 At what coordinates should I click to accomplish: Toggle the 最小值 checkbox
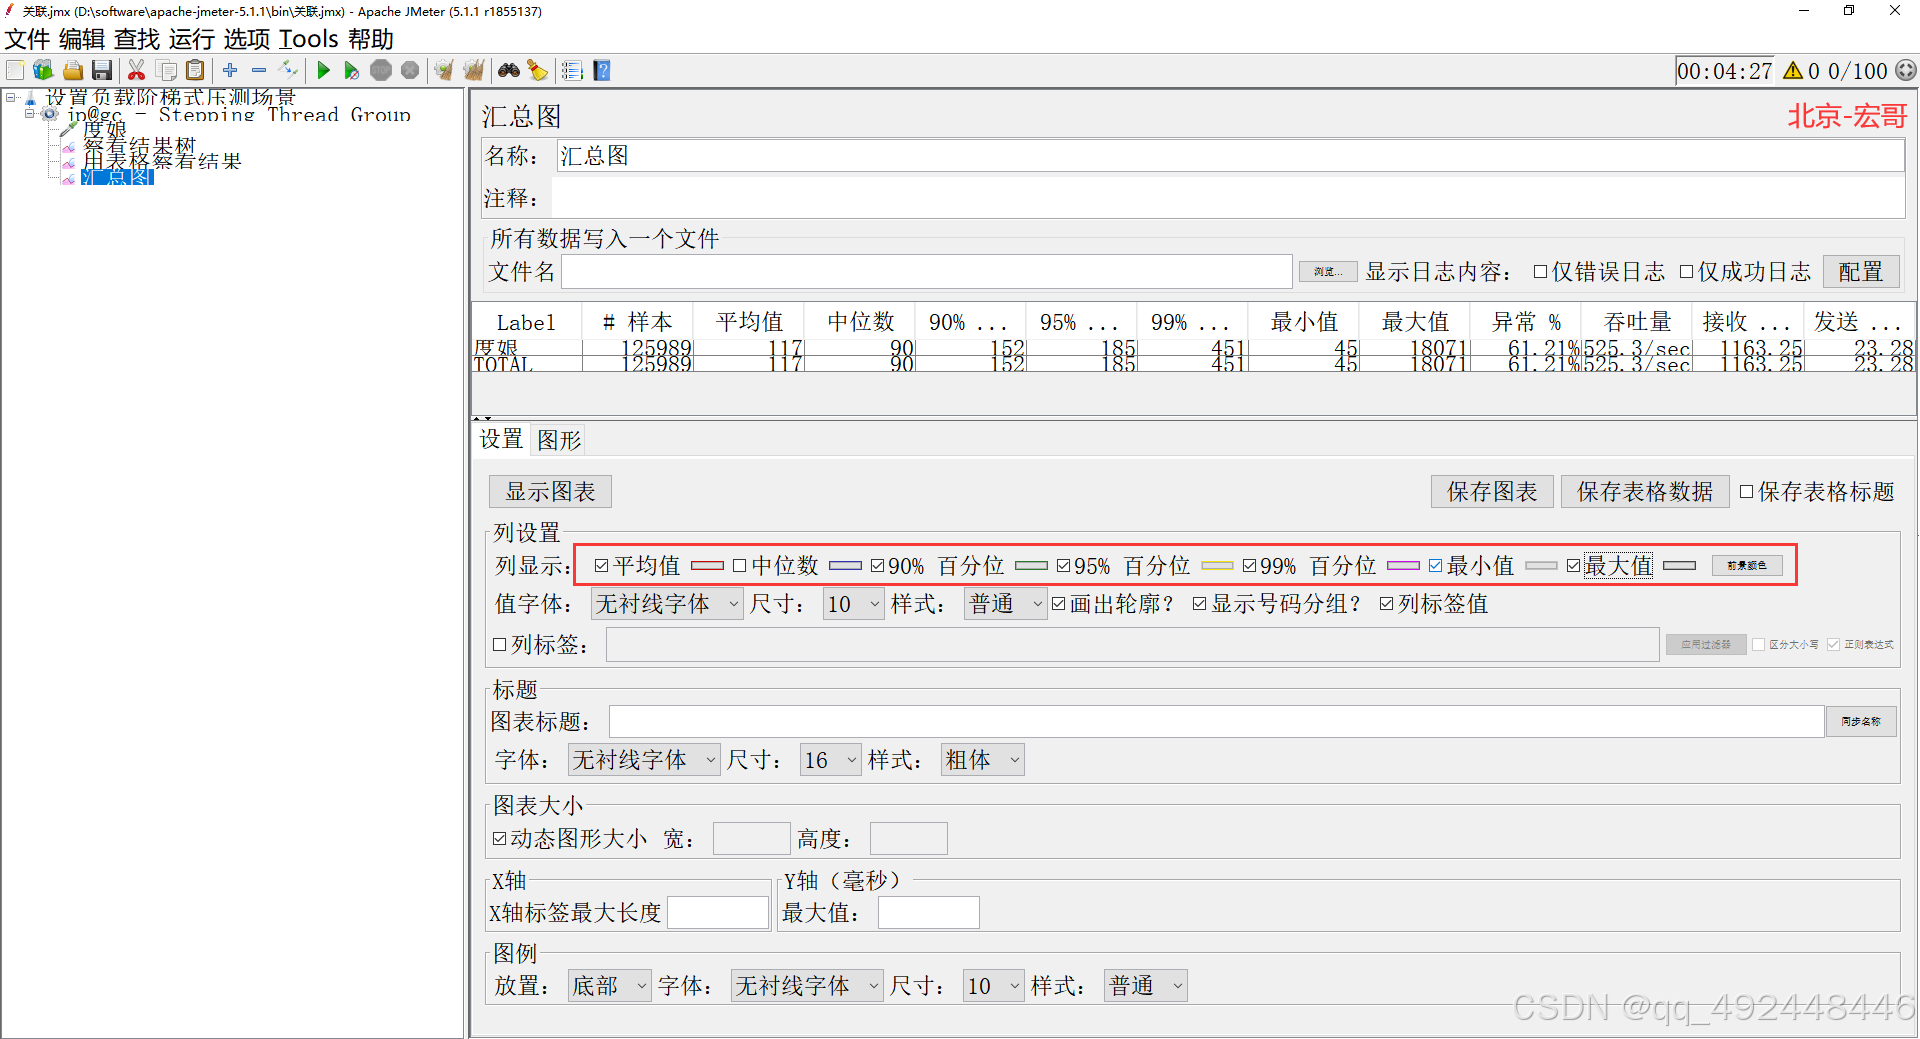1435,566
